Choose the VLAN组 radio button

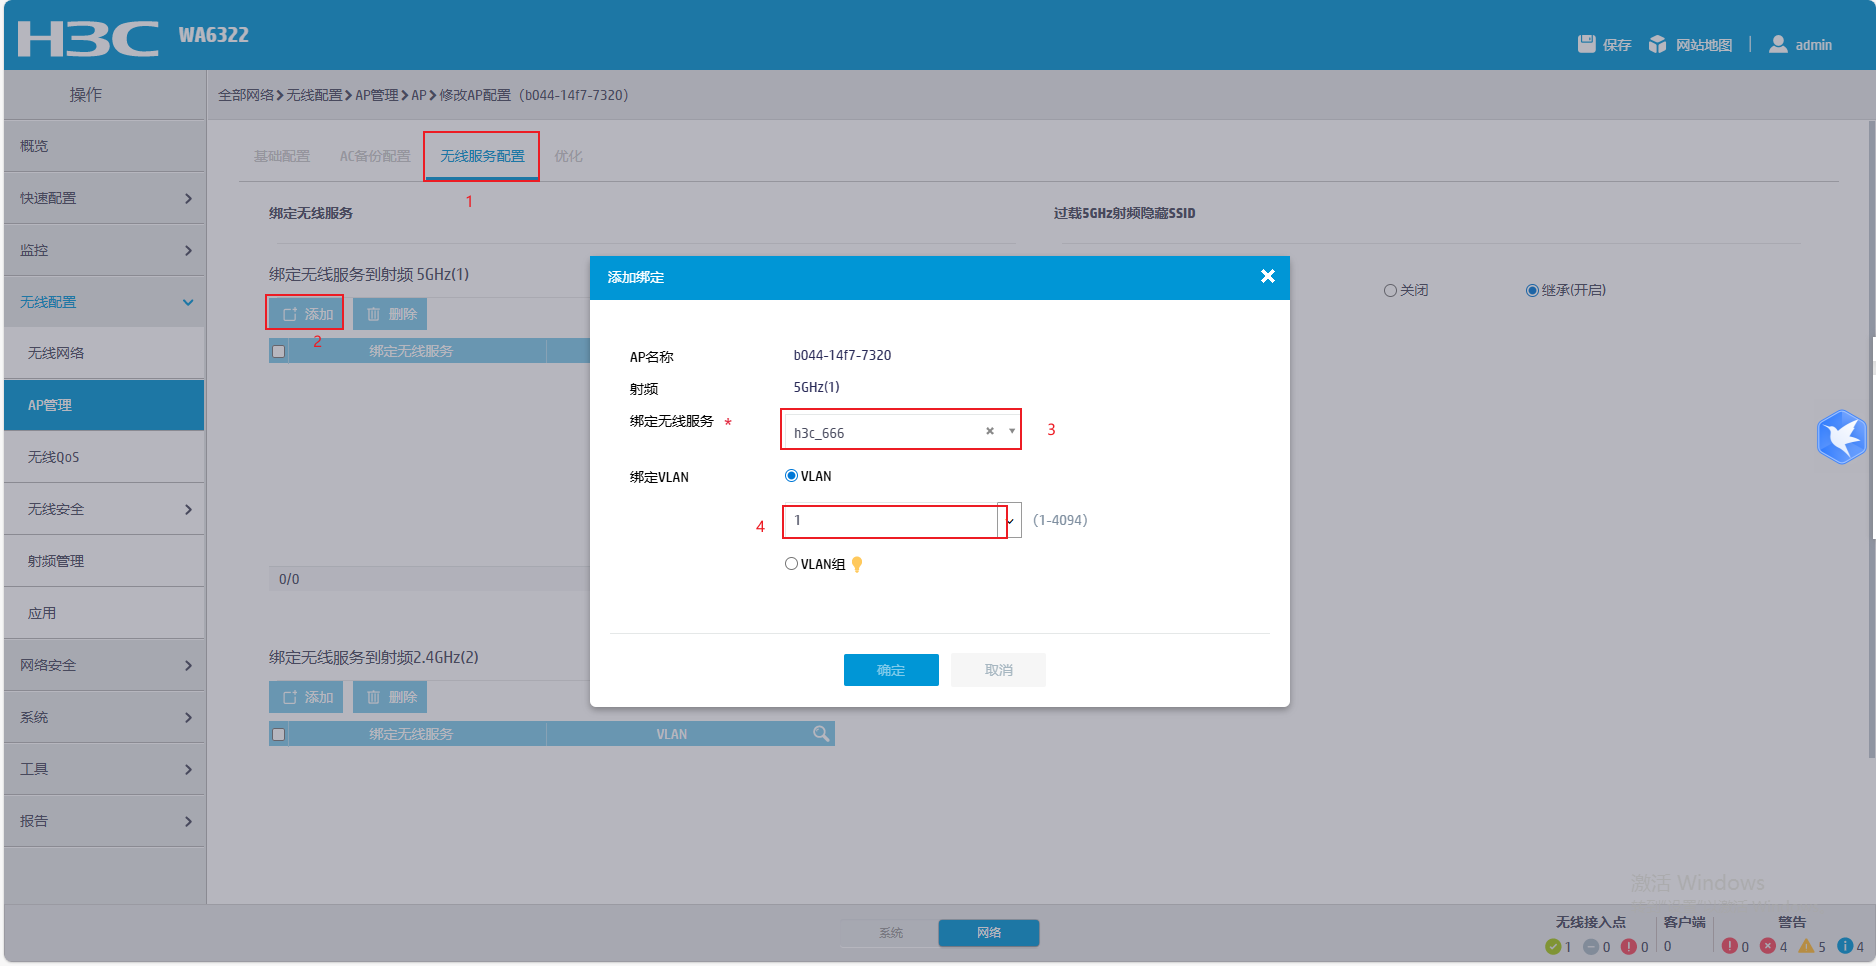(x=791, y=563)
